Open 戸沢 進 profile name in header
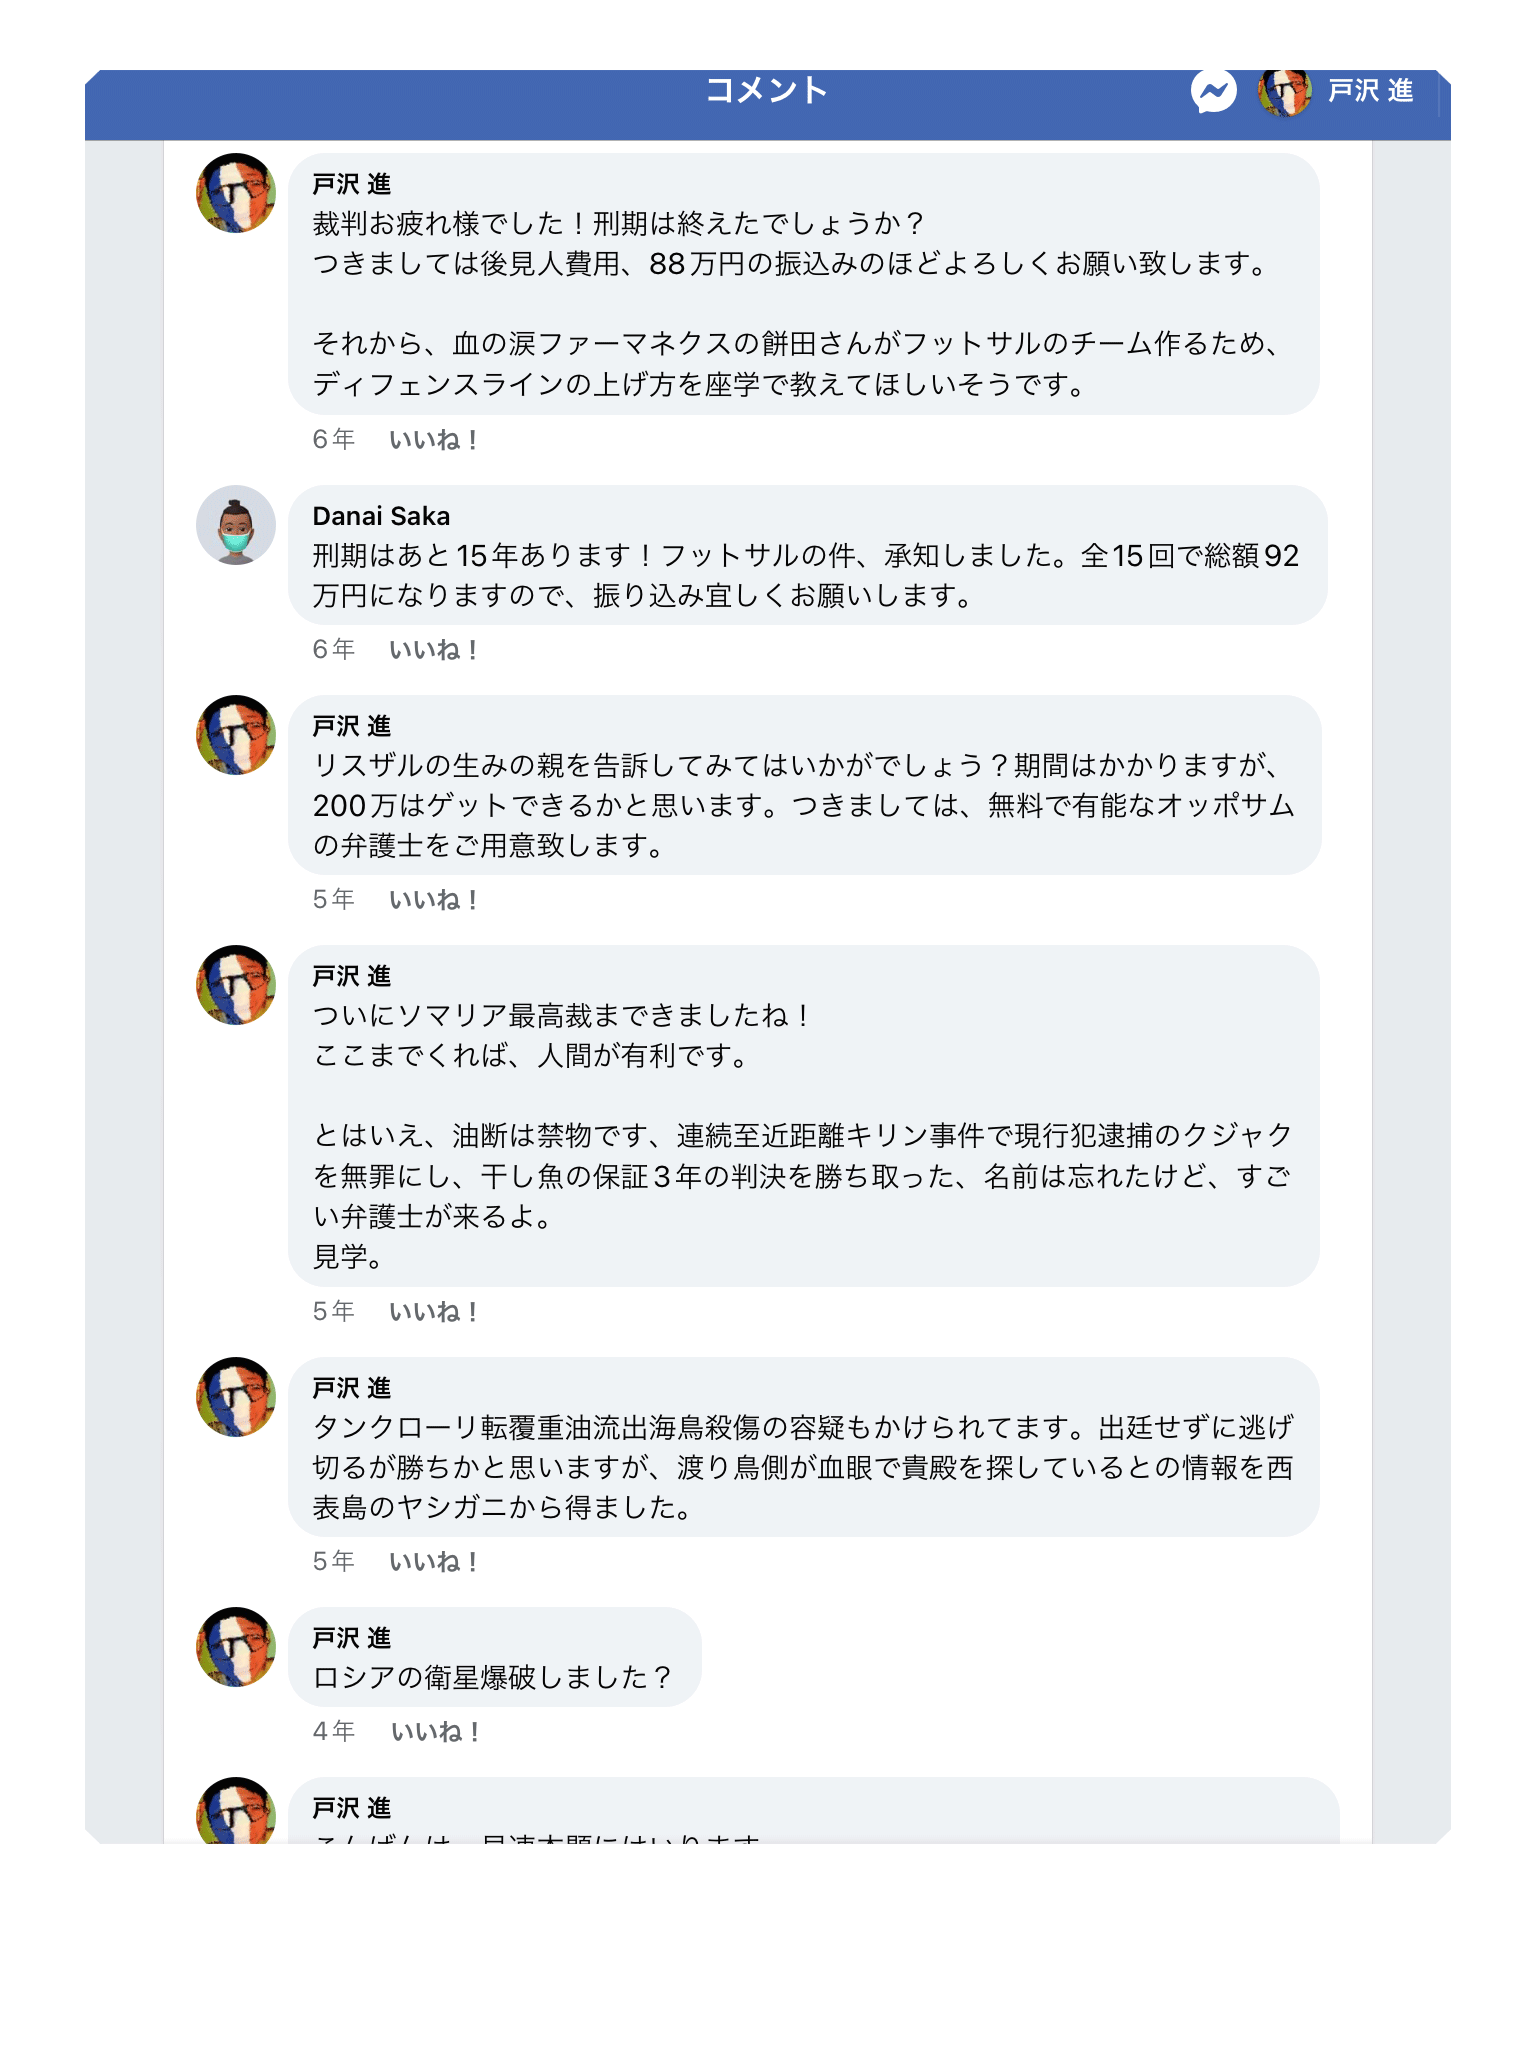1536x2048 pixels. point(1370,91)
